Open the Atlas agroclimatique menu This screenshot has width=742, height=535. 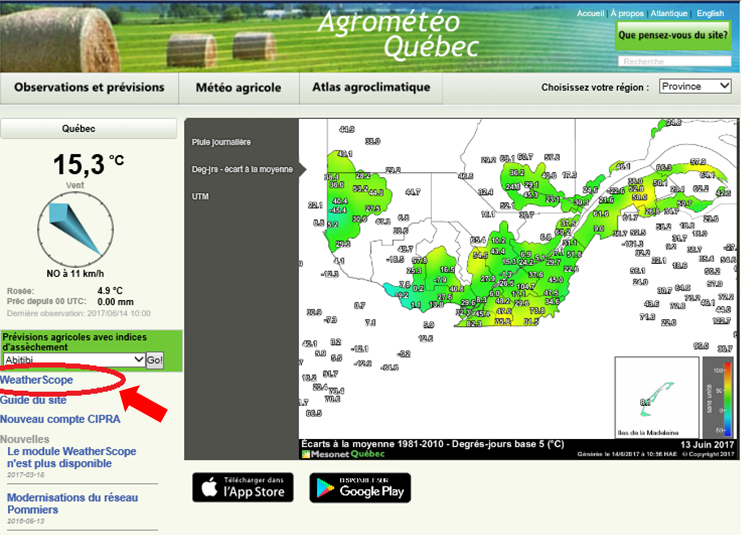pos(371,88)
